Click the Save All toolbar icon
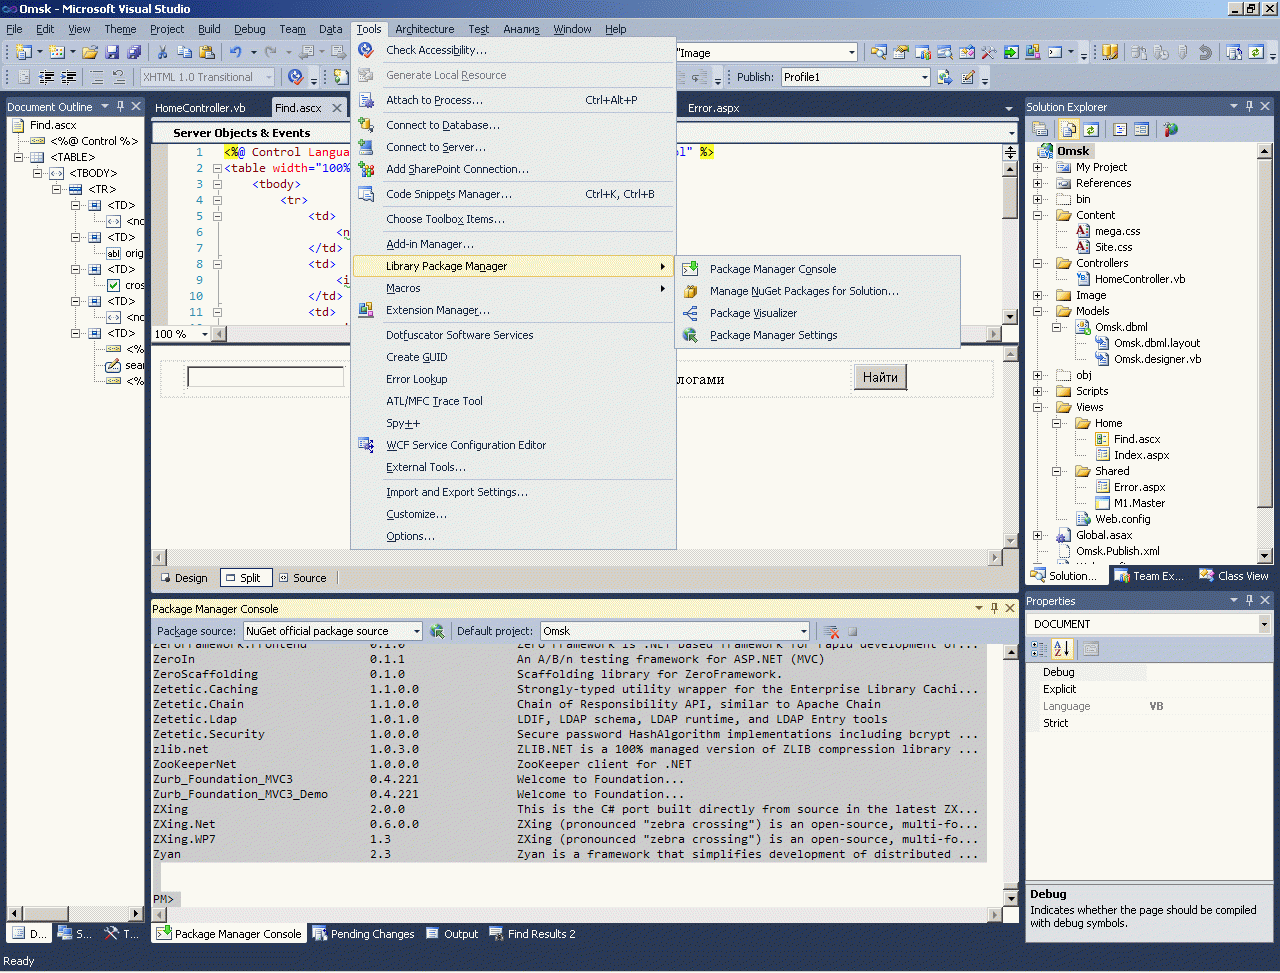The width and height of the screenshot is (1280, 973). (x=134, y=52)
